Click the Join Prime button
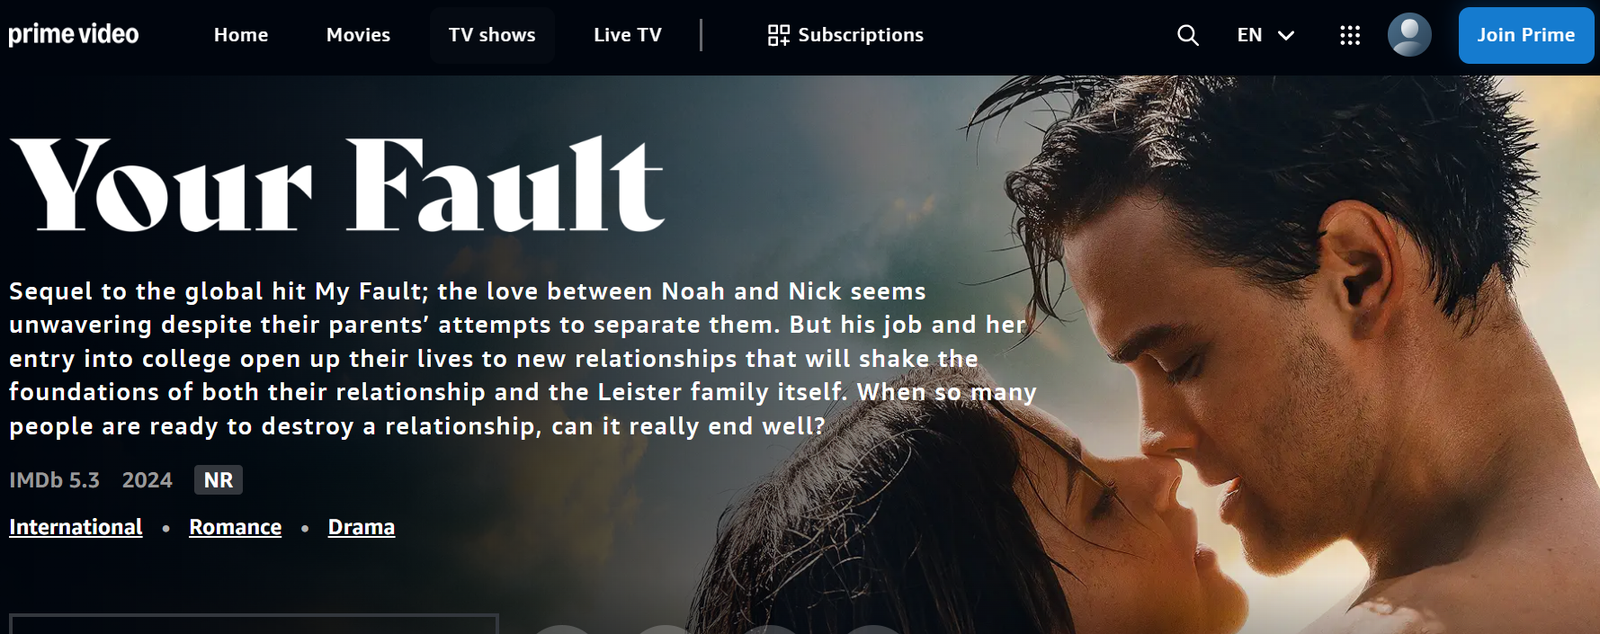This screenshot has width=1600, height=634. (1526, 35)
